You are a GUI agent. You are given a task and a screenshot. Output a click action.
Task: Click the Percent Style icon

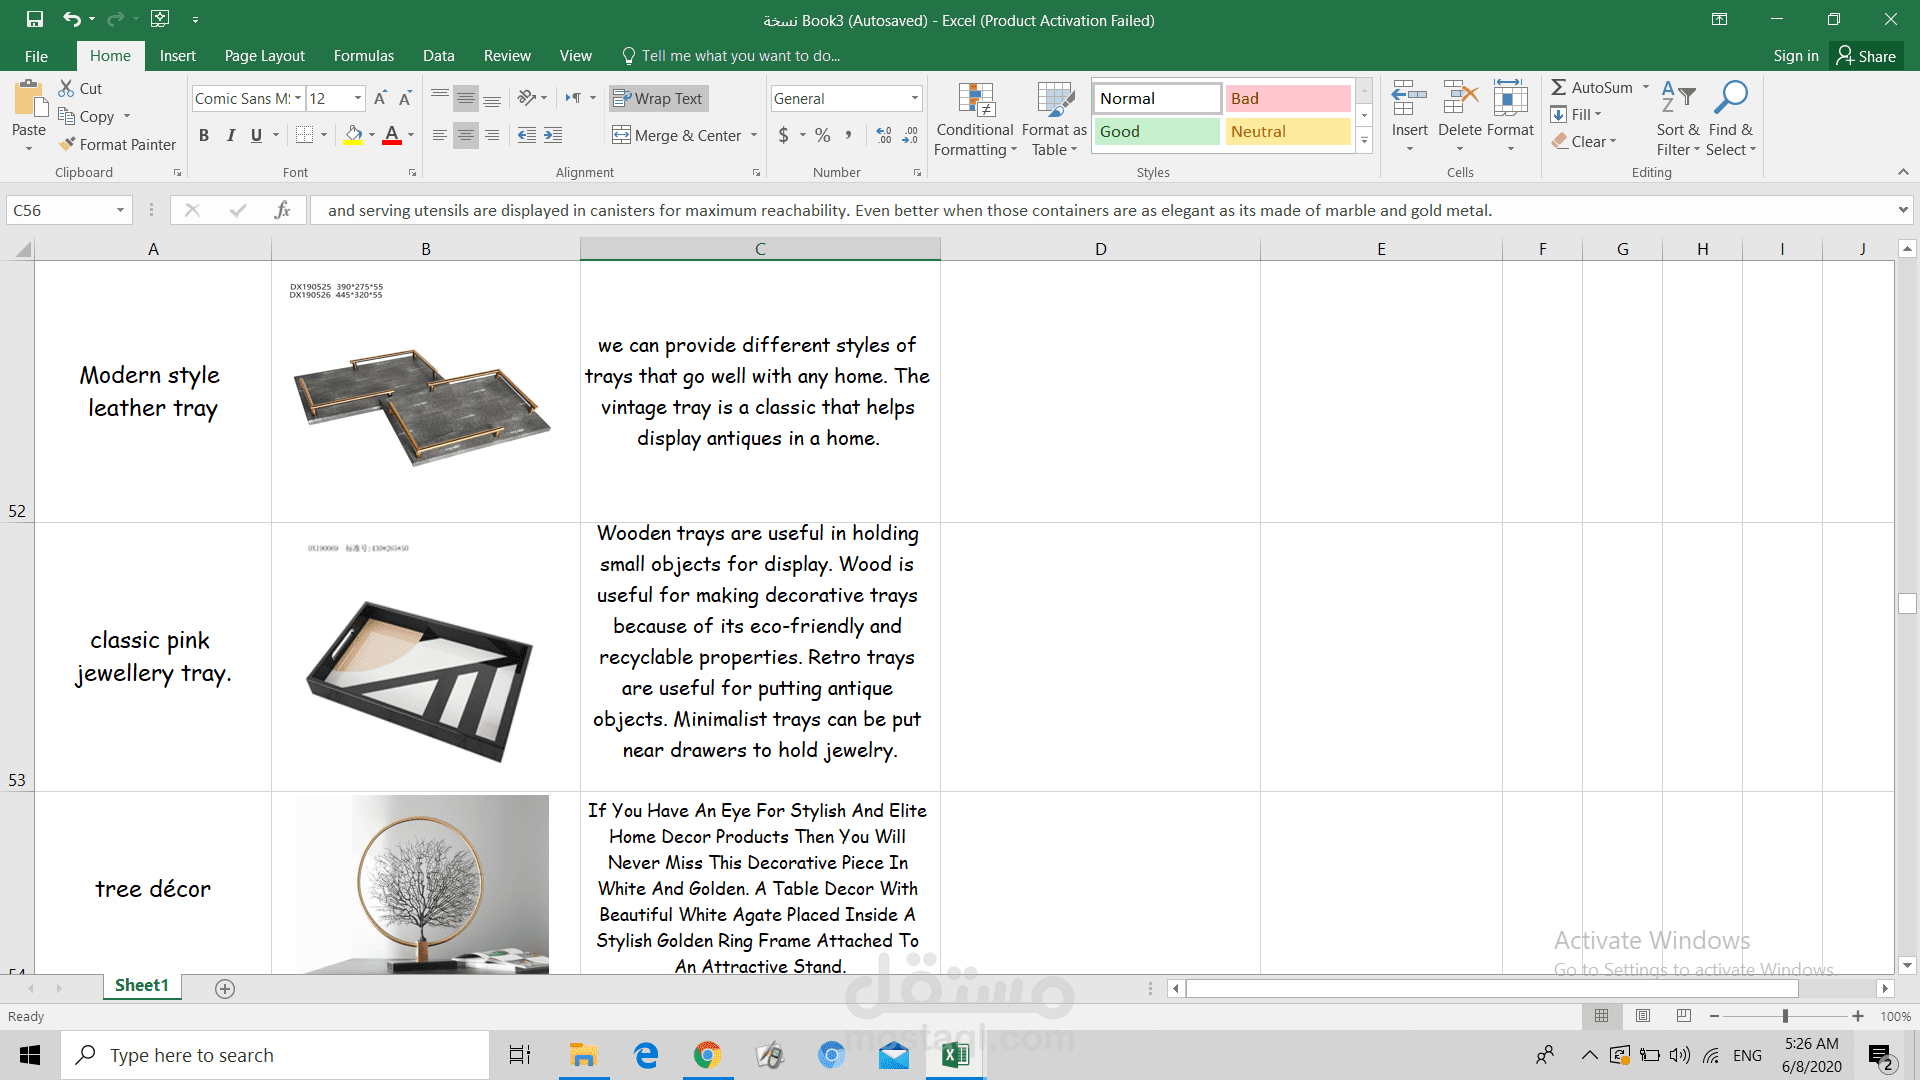pyautogui.click(x=822, y=135)
